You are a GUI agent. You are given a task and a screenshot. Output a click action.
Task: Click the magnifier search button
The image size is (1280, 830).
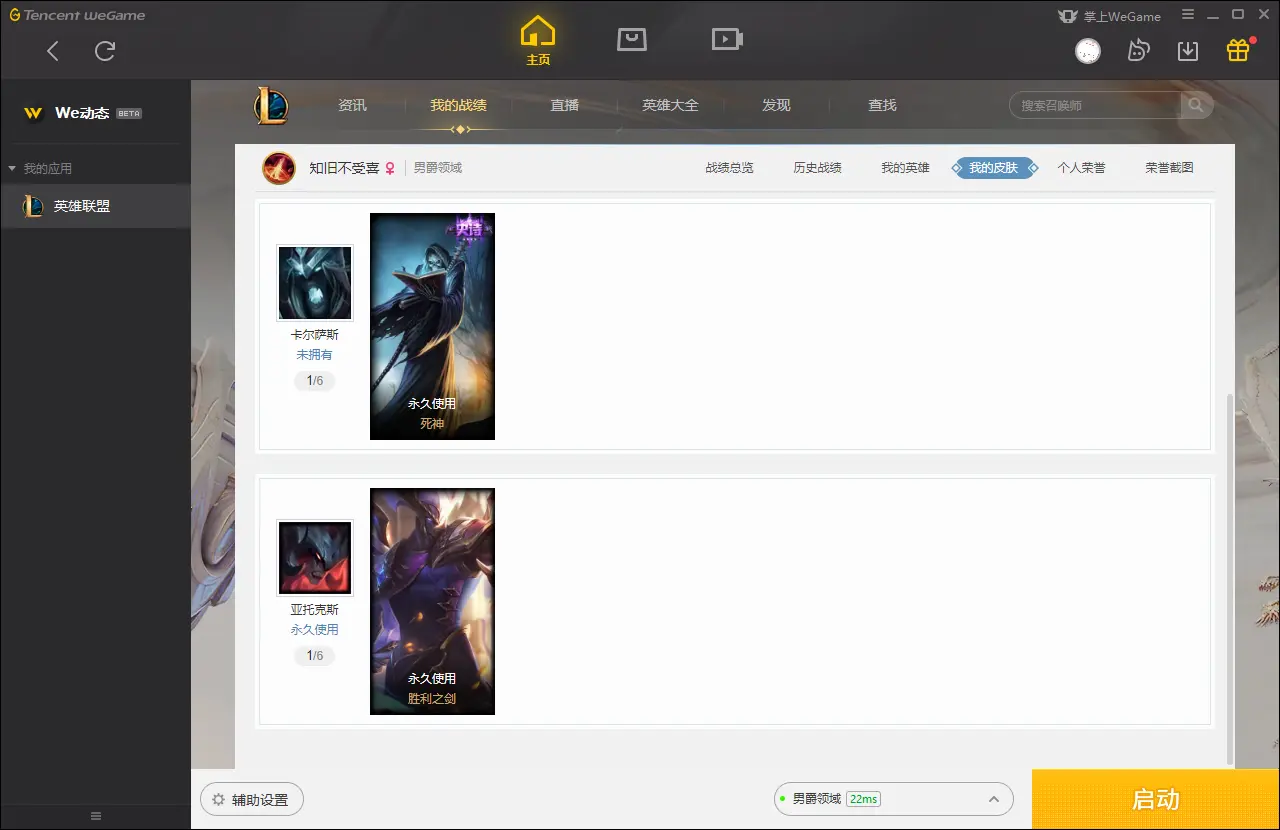[x=1196, y=105]
